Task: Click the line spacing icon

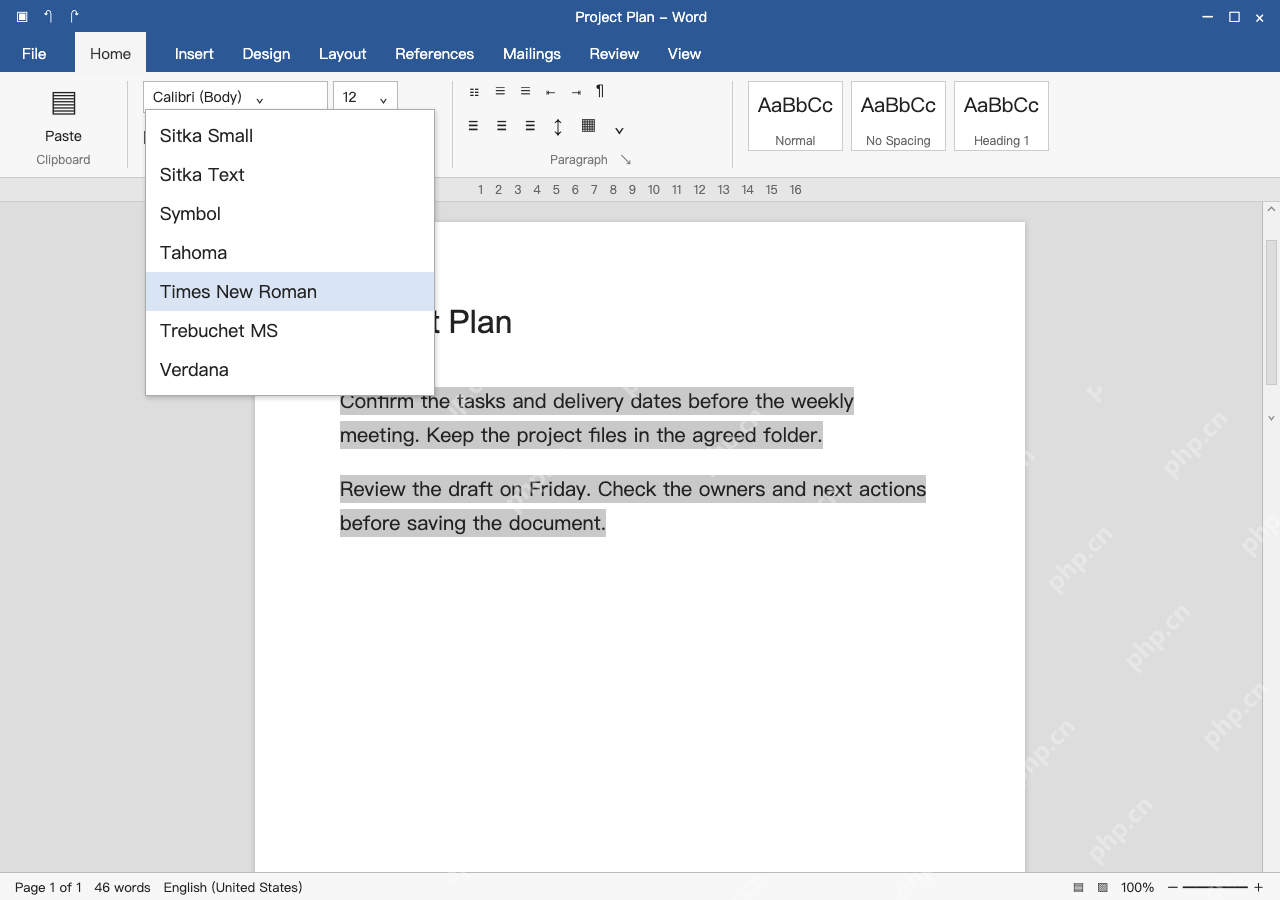Action: pyautogui.click(x=558, y=127)
